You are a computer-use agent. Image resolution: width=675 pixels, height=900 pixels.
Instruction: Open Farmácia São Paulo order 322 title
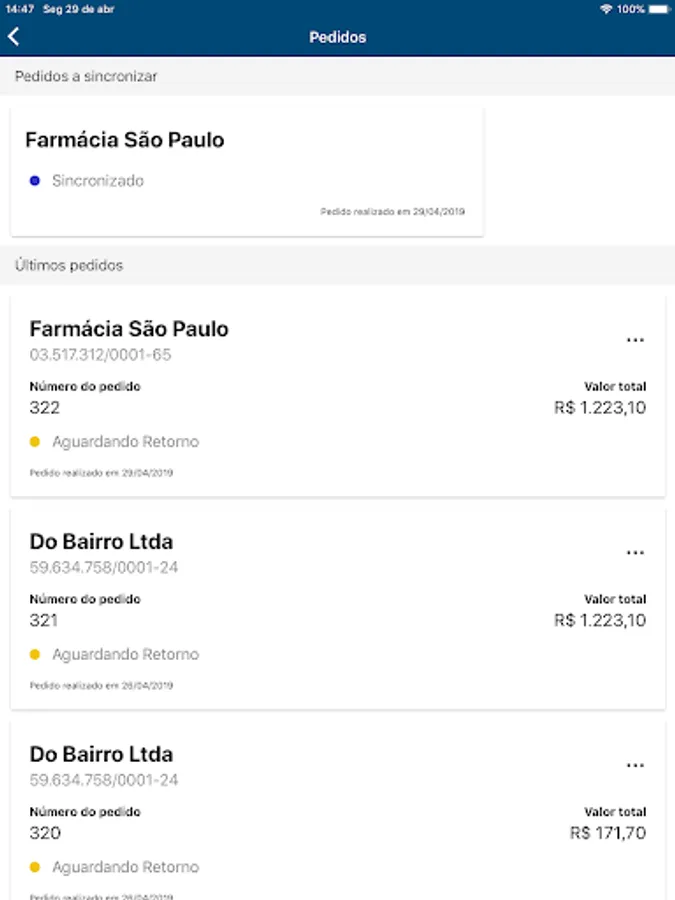[129, 329]
